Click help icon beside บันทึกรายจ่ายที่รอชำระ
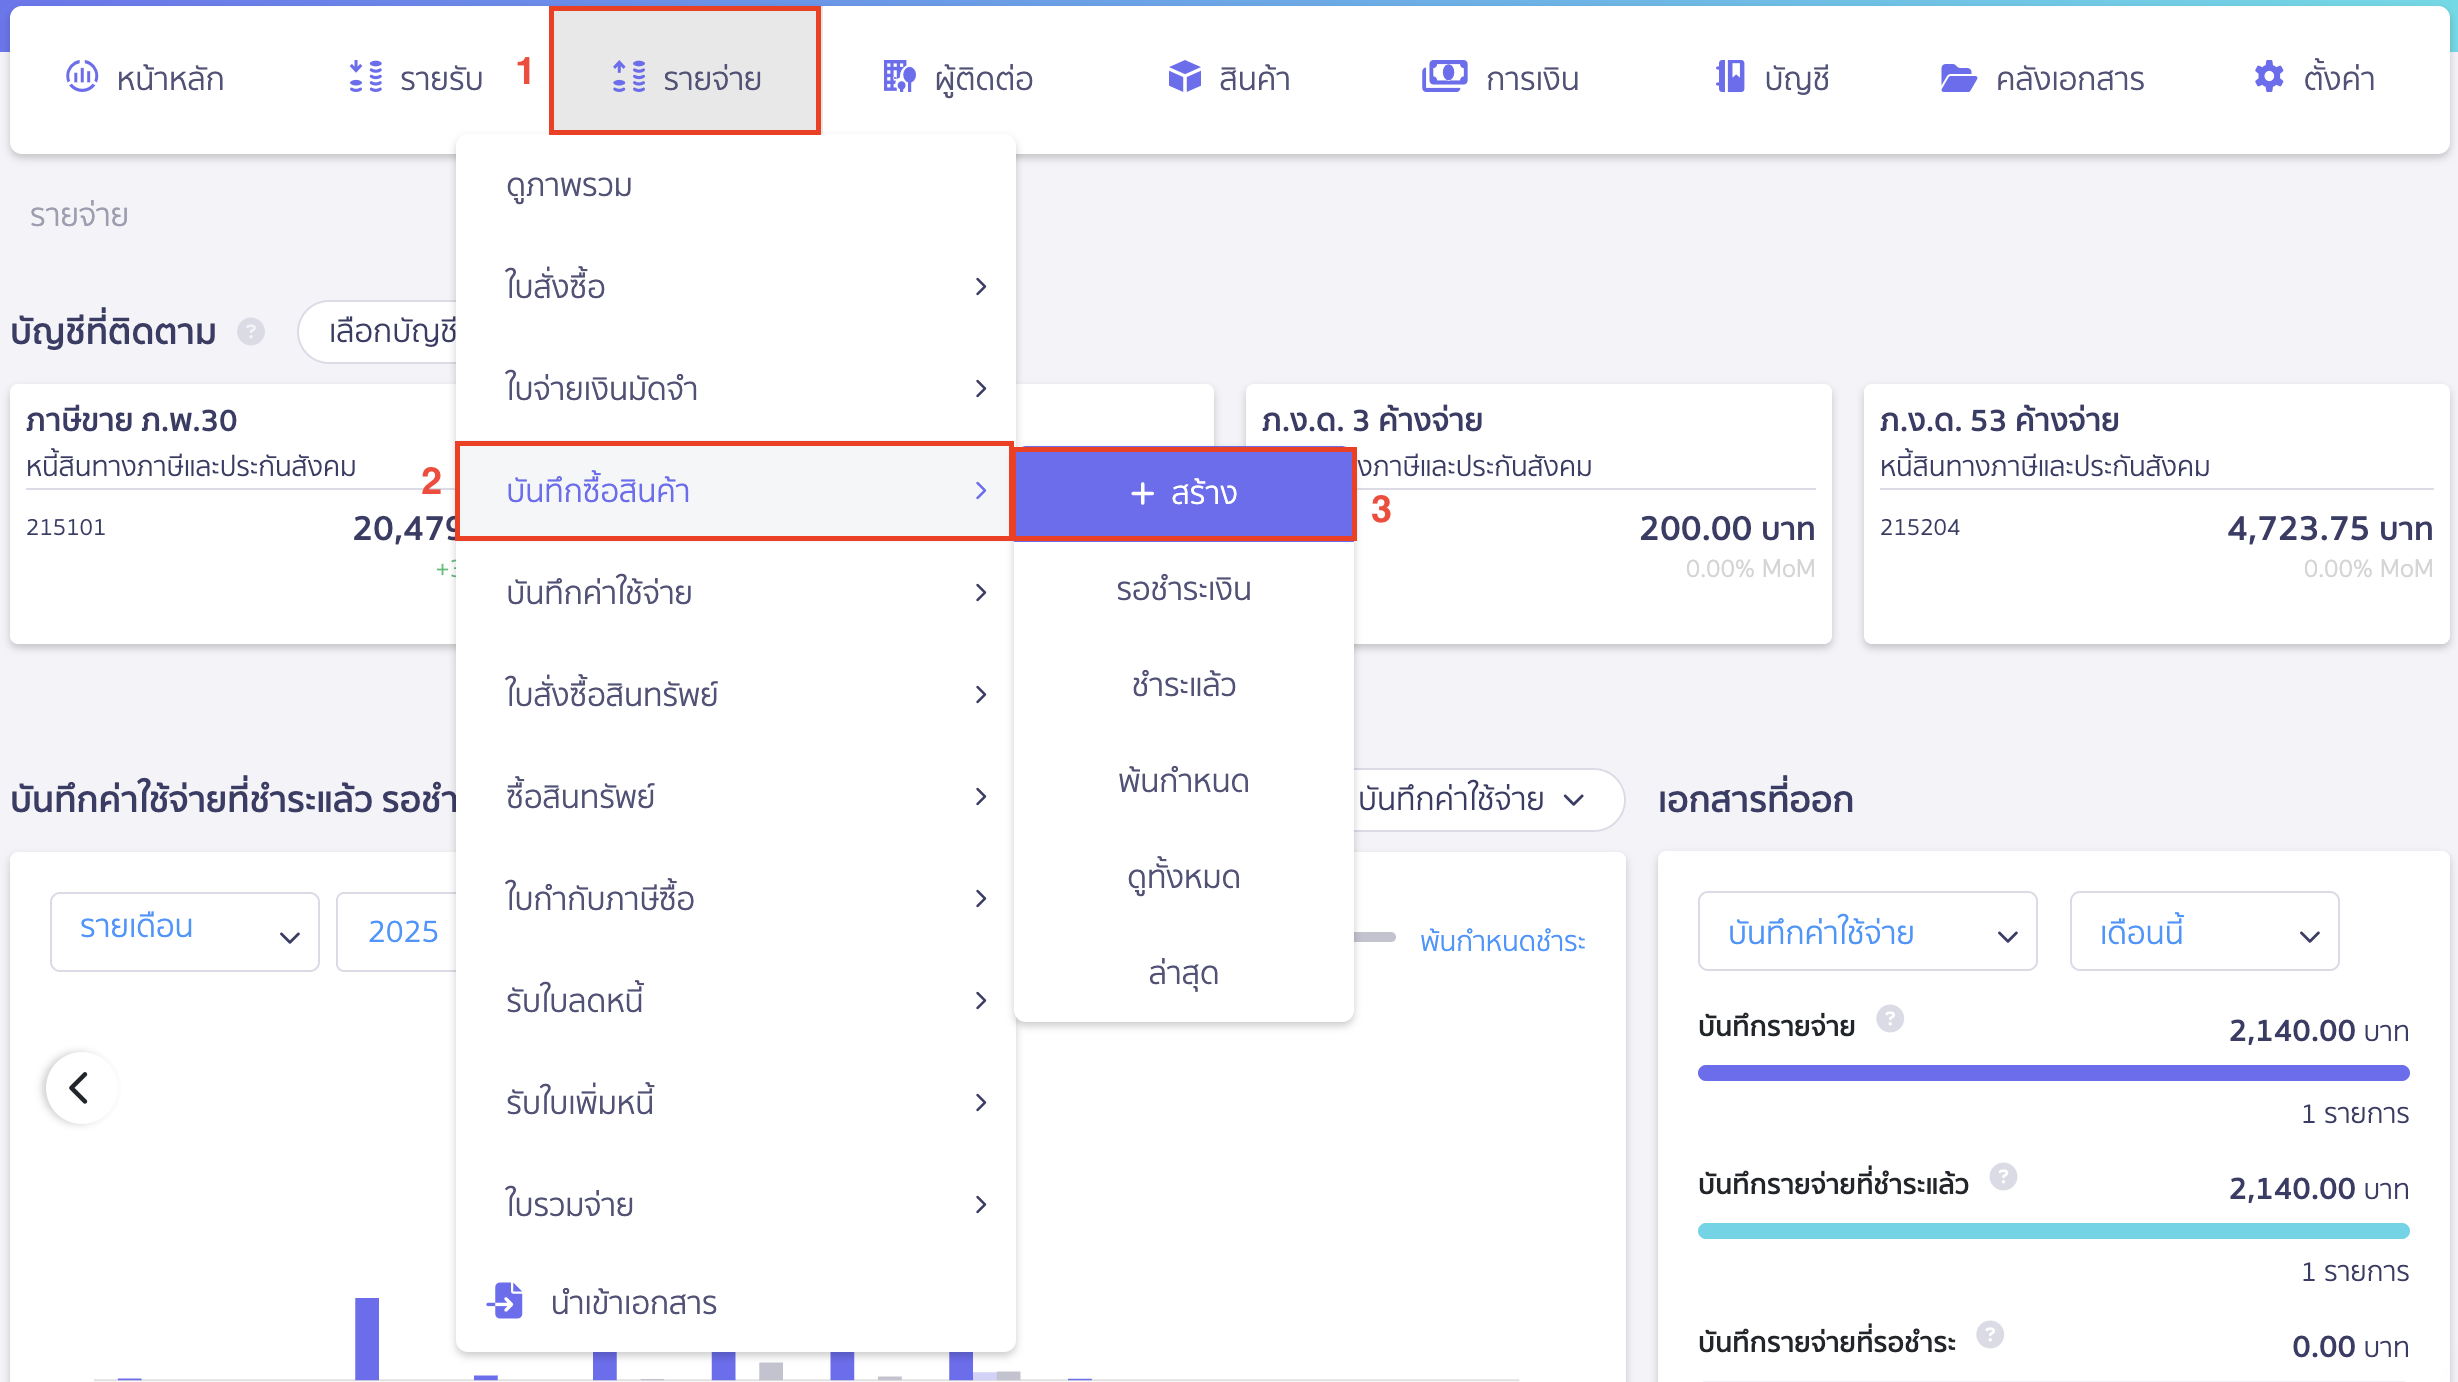Image resolution: width=2458 pixels, height=1382 pixels. coord(1990,1335)
